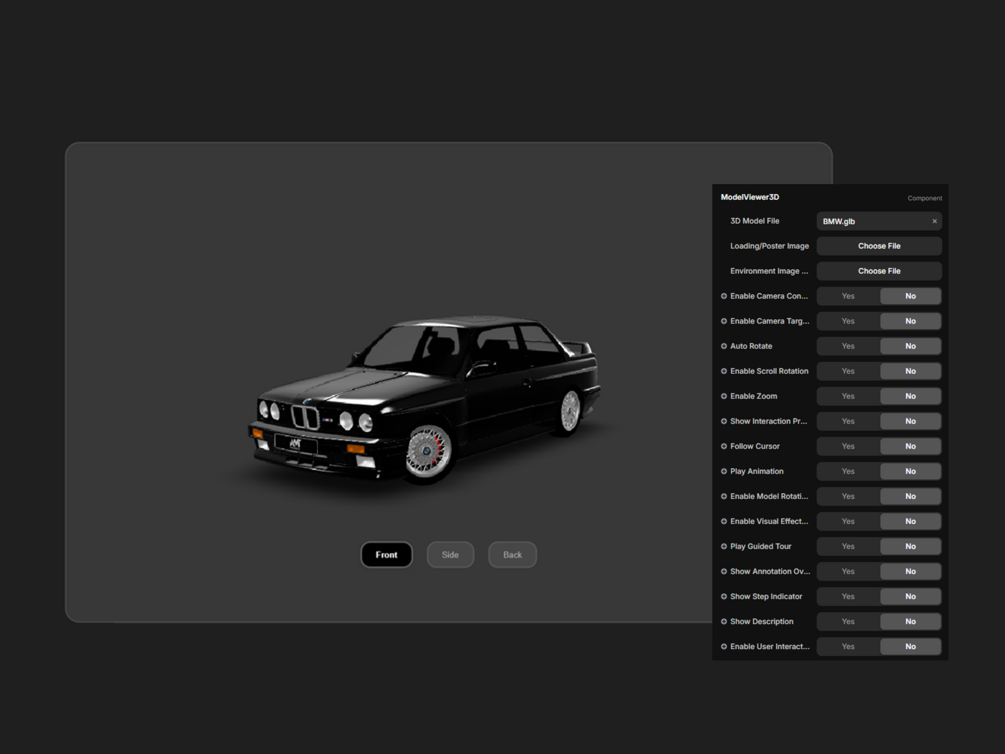Select No for Enable Visual Effect...
1005x754 pixels.
click(910, 521)
